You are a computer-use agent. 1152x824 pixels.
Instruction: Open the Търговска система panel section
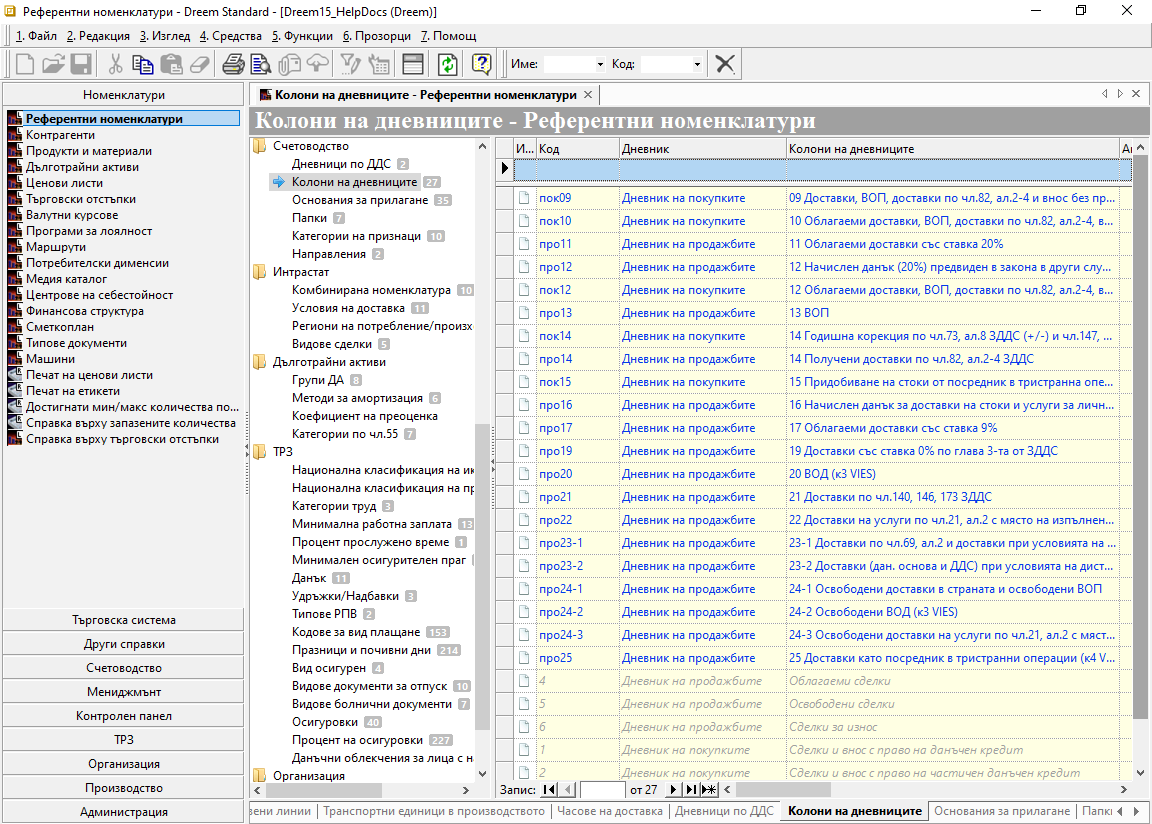pyautogui.click(x=124, y=620)
